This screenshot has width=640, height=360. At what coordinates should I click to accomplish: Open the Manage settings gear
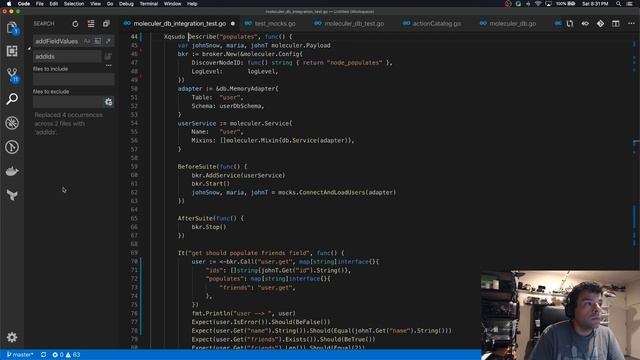pyautogui.click(x=12, y=337)
